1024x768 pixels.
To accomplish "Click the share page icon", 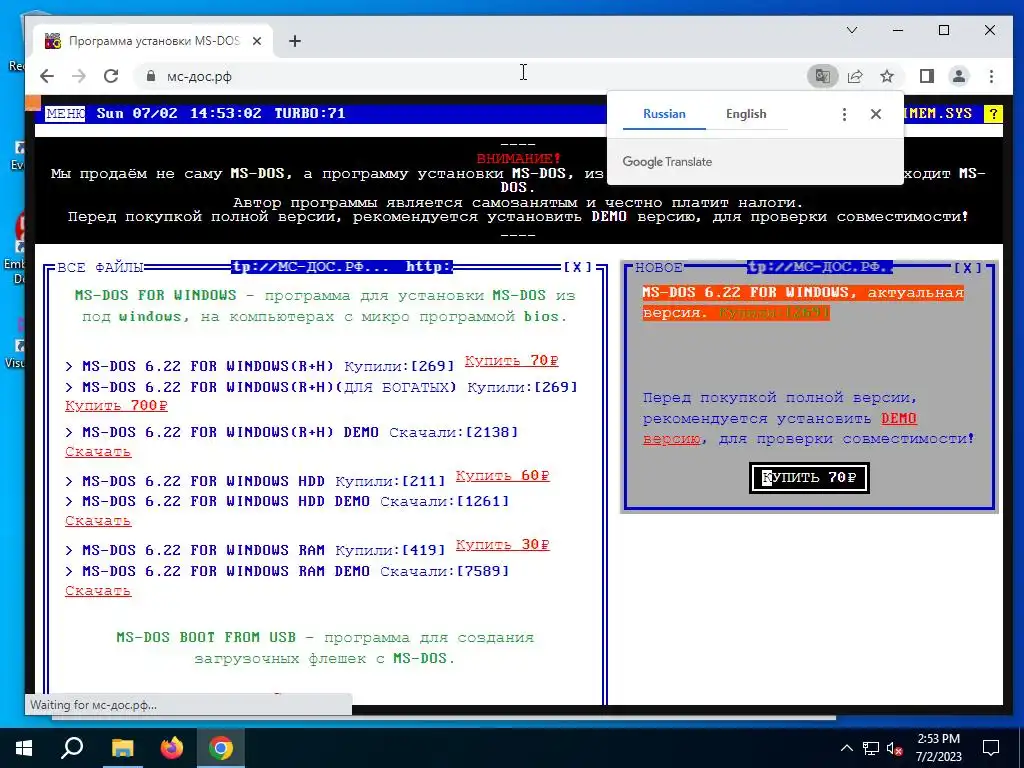I will point(855,76).
